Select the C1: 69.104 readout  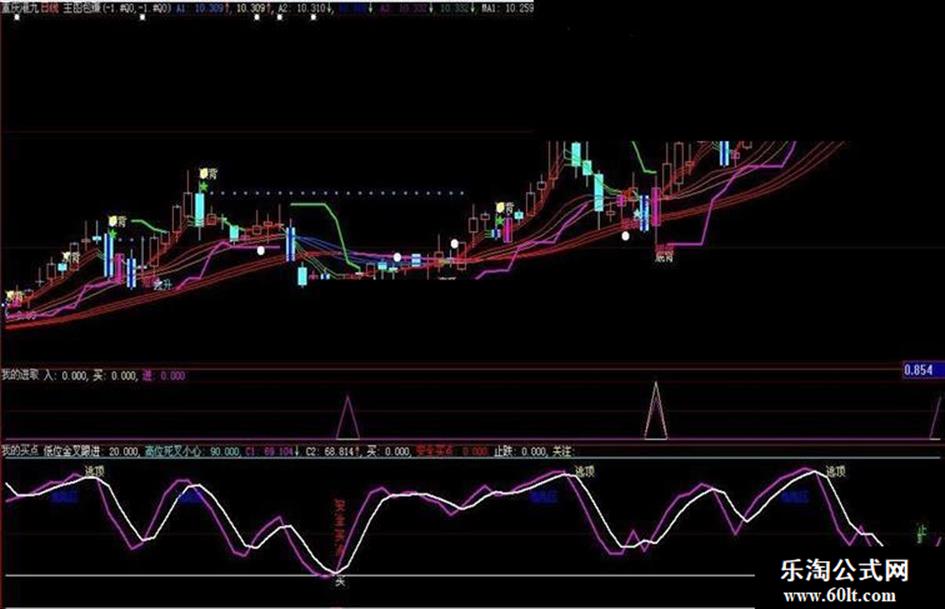coord(271,451)
